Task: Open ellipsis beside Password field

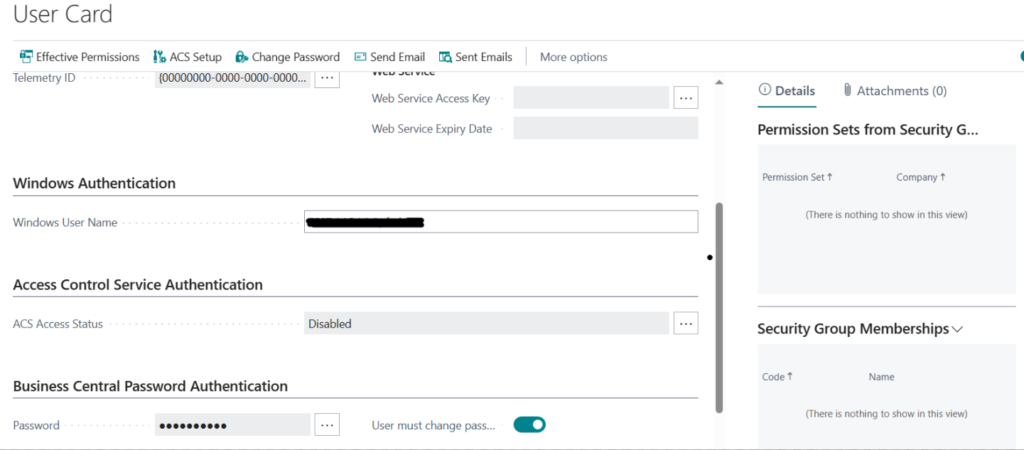Action: click(x=327, y=425)
